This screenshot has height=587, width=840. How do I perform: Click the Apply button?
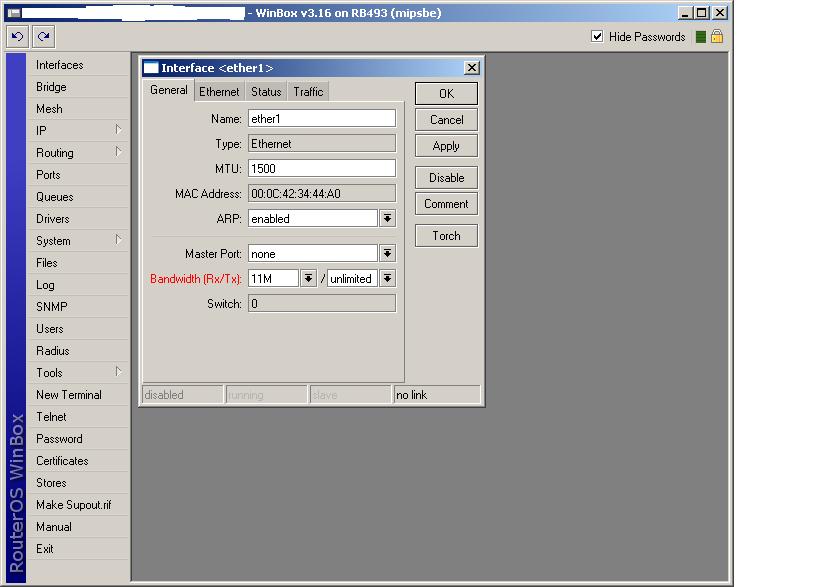point(446,146)
